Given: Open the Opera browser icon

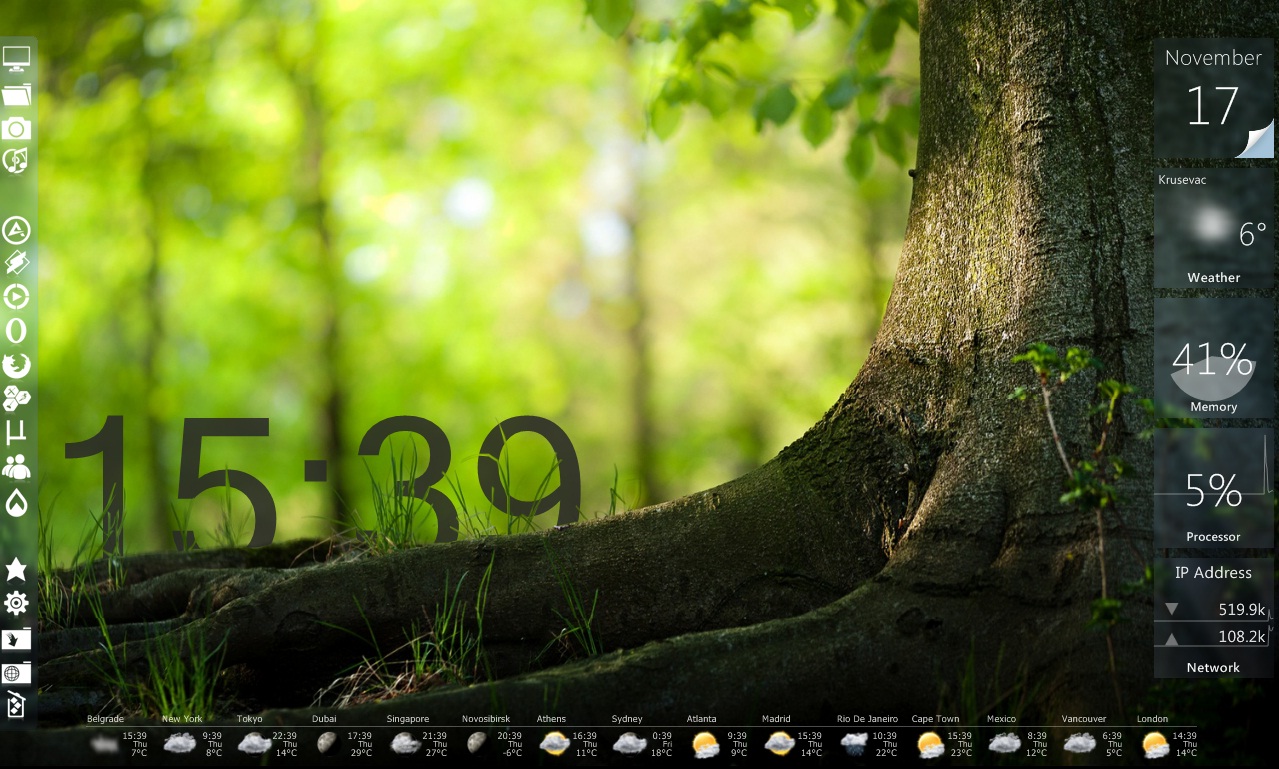Looking at the screenshot, I should [x=16, y=331].
